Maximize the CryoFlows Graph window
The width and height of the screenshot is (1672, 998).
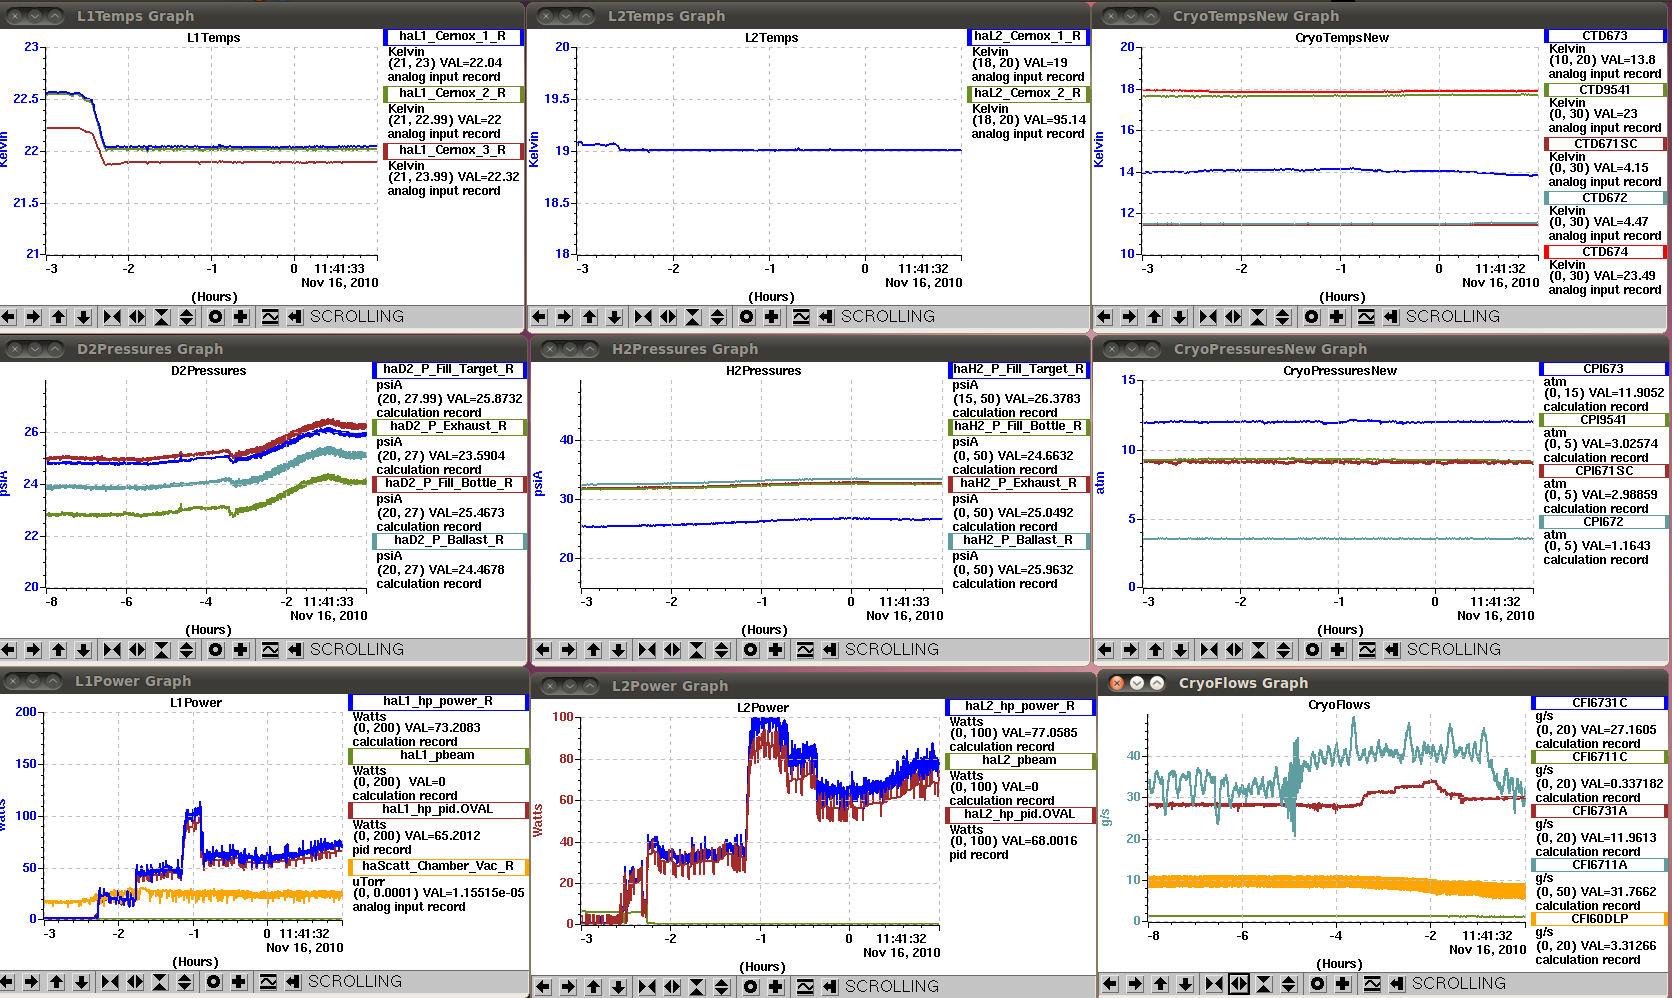coord(1157,683)
